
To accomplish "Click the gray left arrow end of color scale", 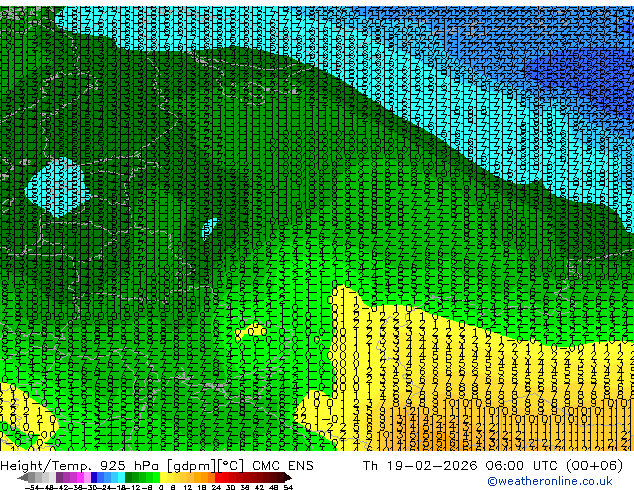I will (x=23, y=477).
